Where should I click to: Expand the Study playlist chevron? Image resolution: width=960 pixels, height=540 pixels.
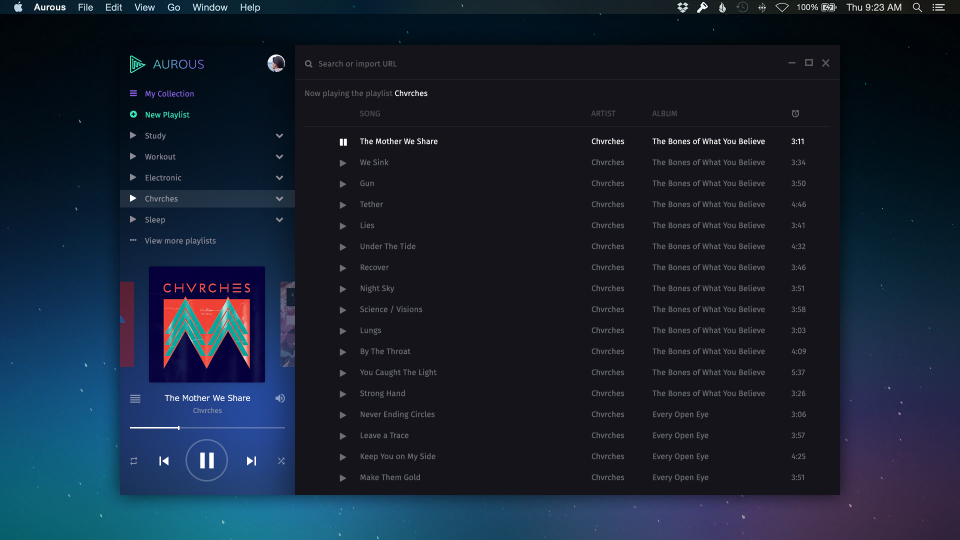(279, 136)
